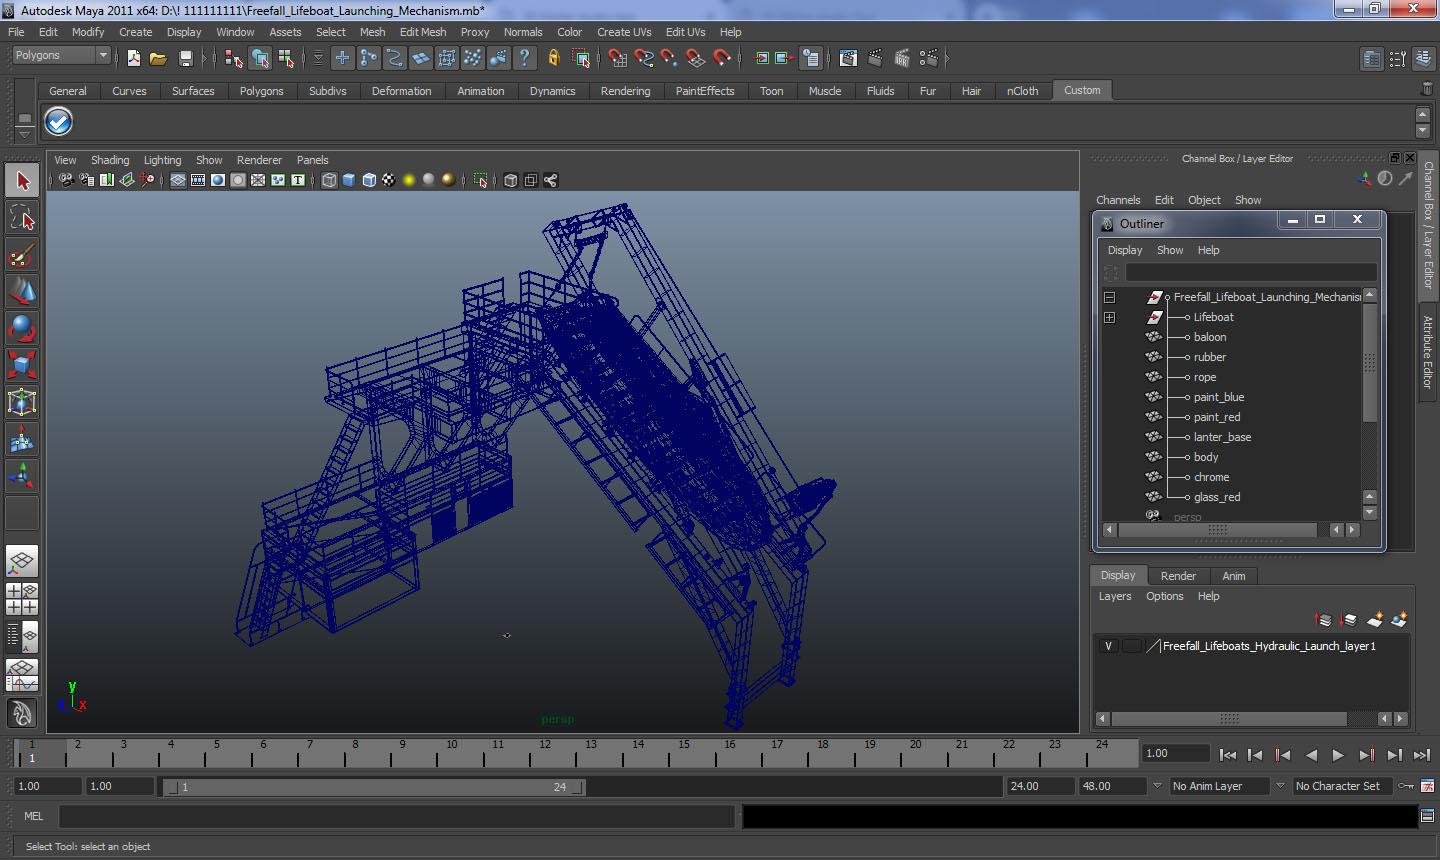Viewport: 1440px width, 860px height.
Task: Activate the Lasso selection tool
Action: 22,218
